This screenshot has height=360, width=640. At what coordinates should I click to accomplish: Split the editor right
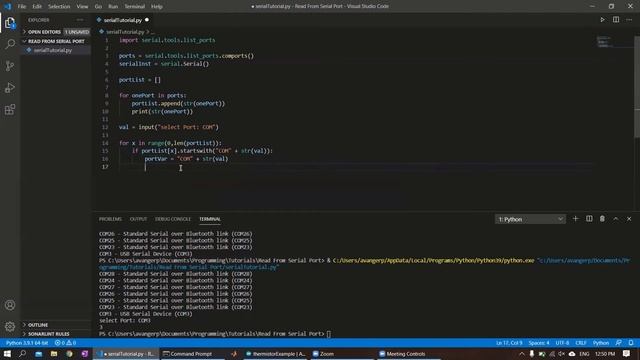coord(616,20)
